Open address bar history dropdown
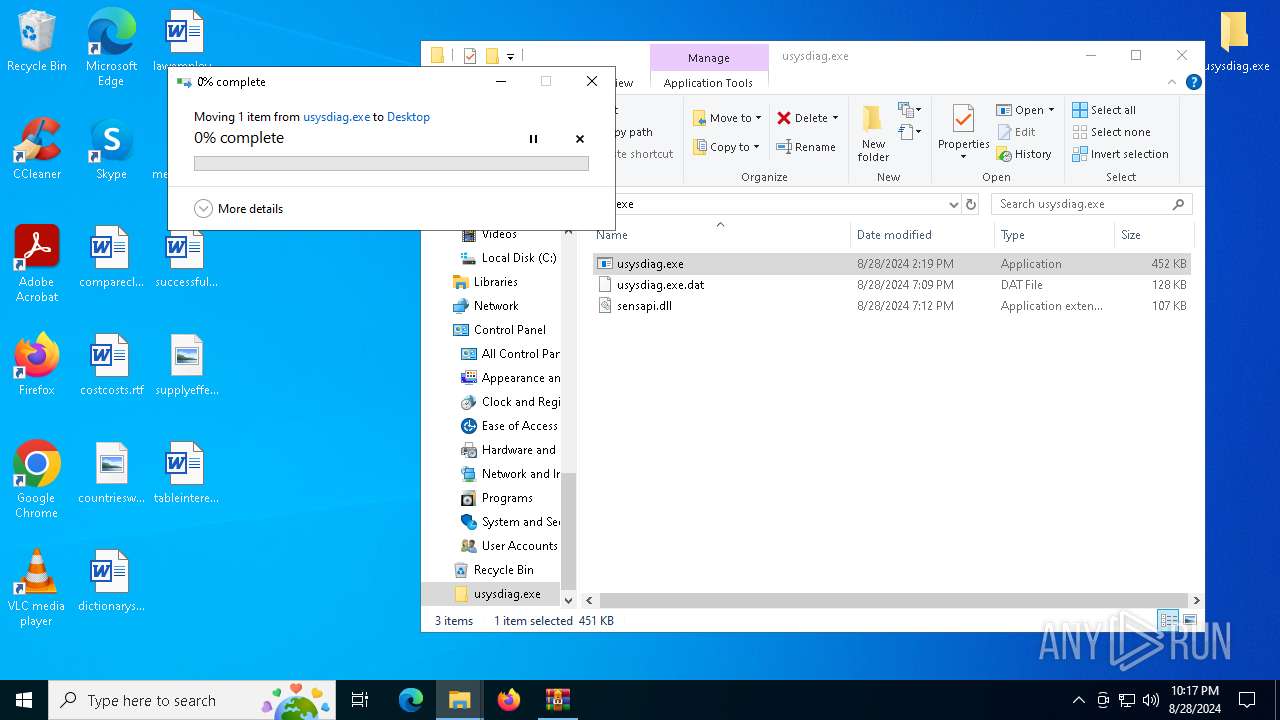 pyautogui.click(x=953, y=204)
